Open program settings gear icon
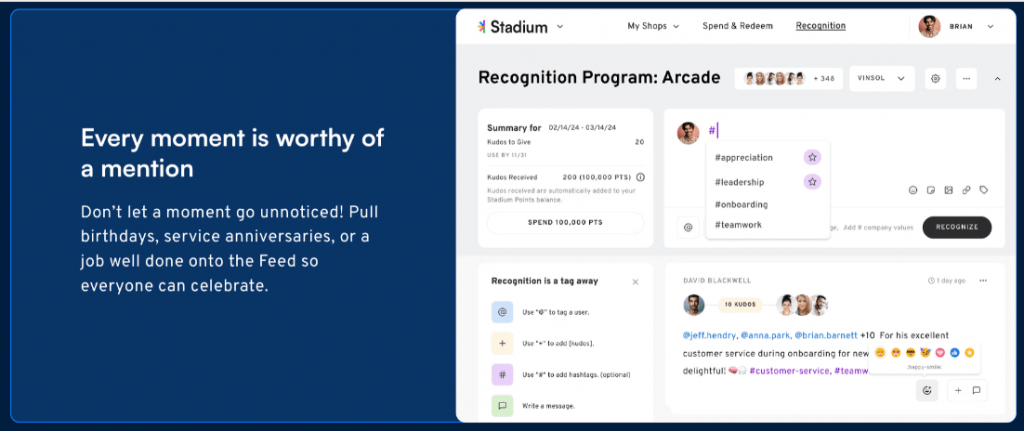1024x431 pixels. pos(935,78)
